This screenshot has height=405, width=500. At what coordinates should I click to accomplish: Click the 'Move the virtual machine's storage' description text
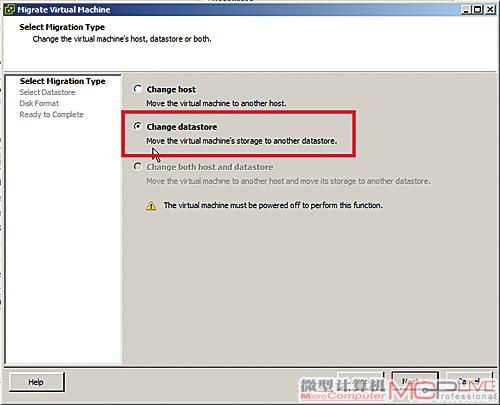pos(242,141)
